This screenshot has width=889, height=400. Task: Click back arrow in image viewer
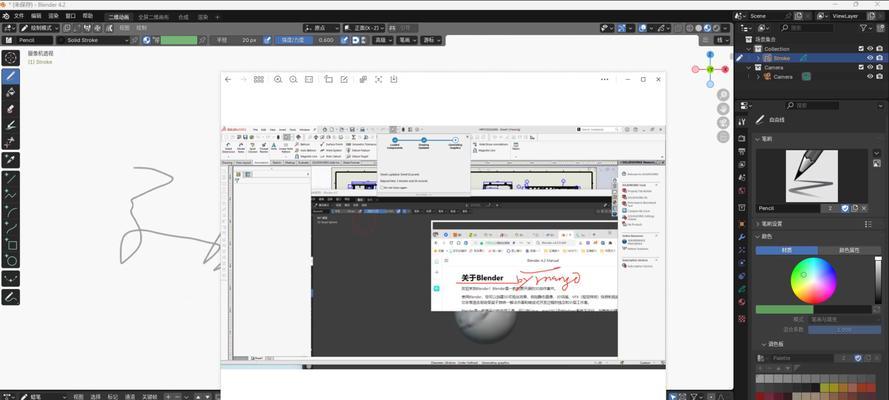(228, 79)
